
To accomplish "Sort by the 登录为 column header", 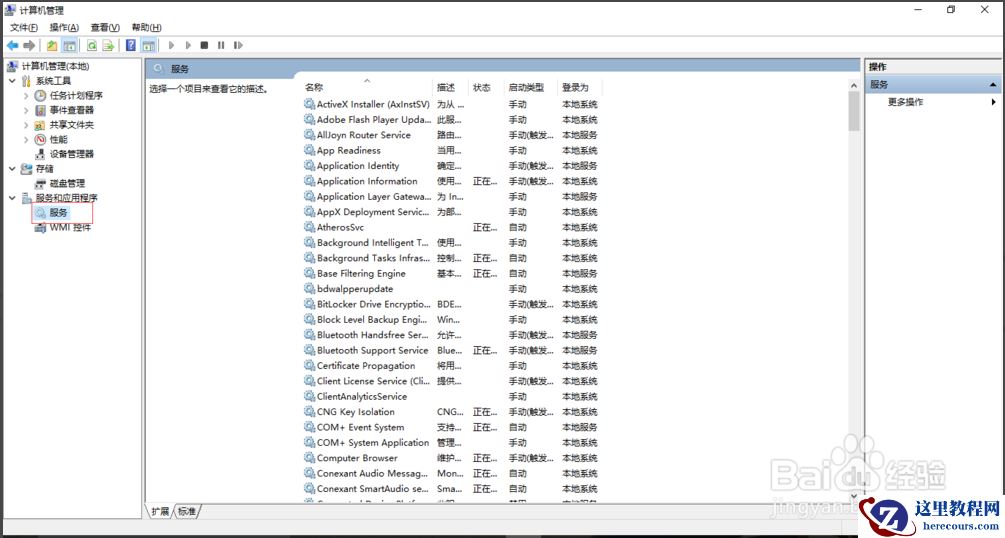I will tap(580, 87).
